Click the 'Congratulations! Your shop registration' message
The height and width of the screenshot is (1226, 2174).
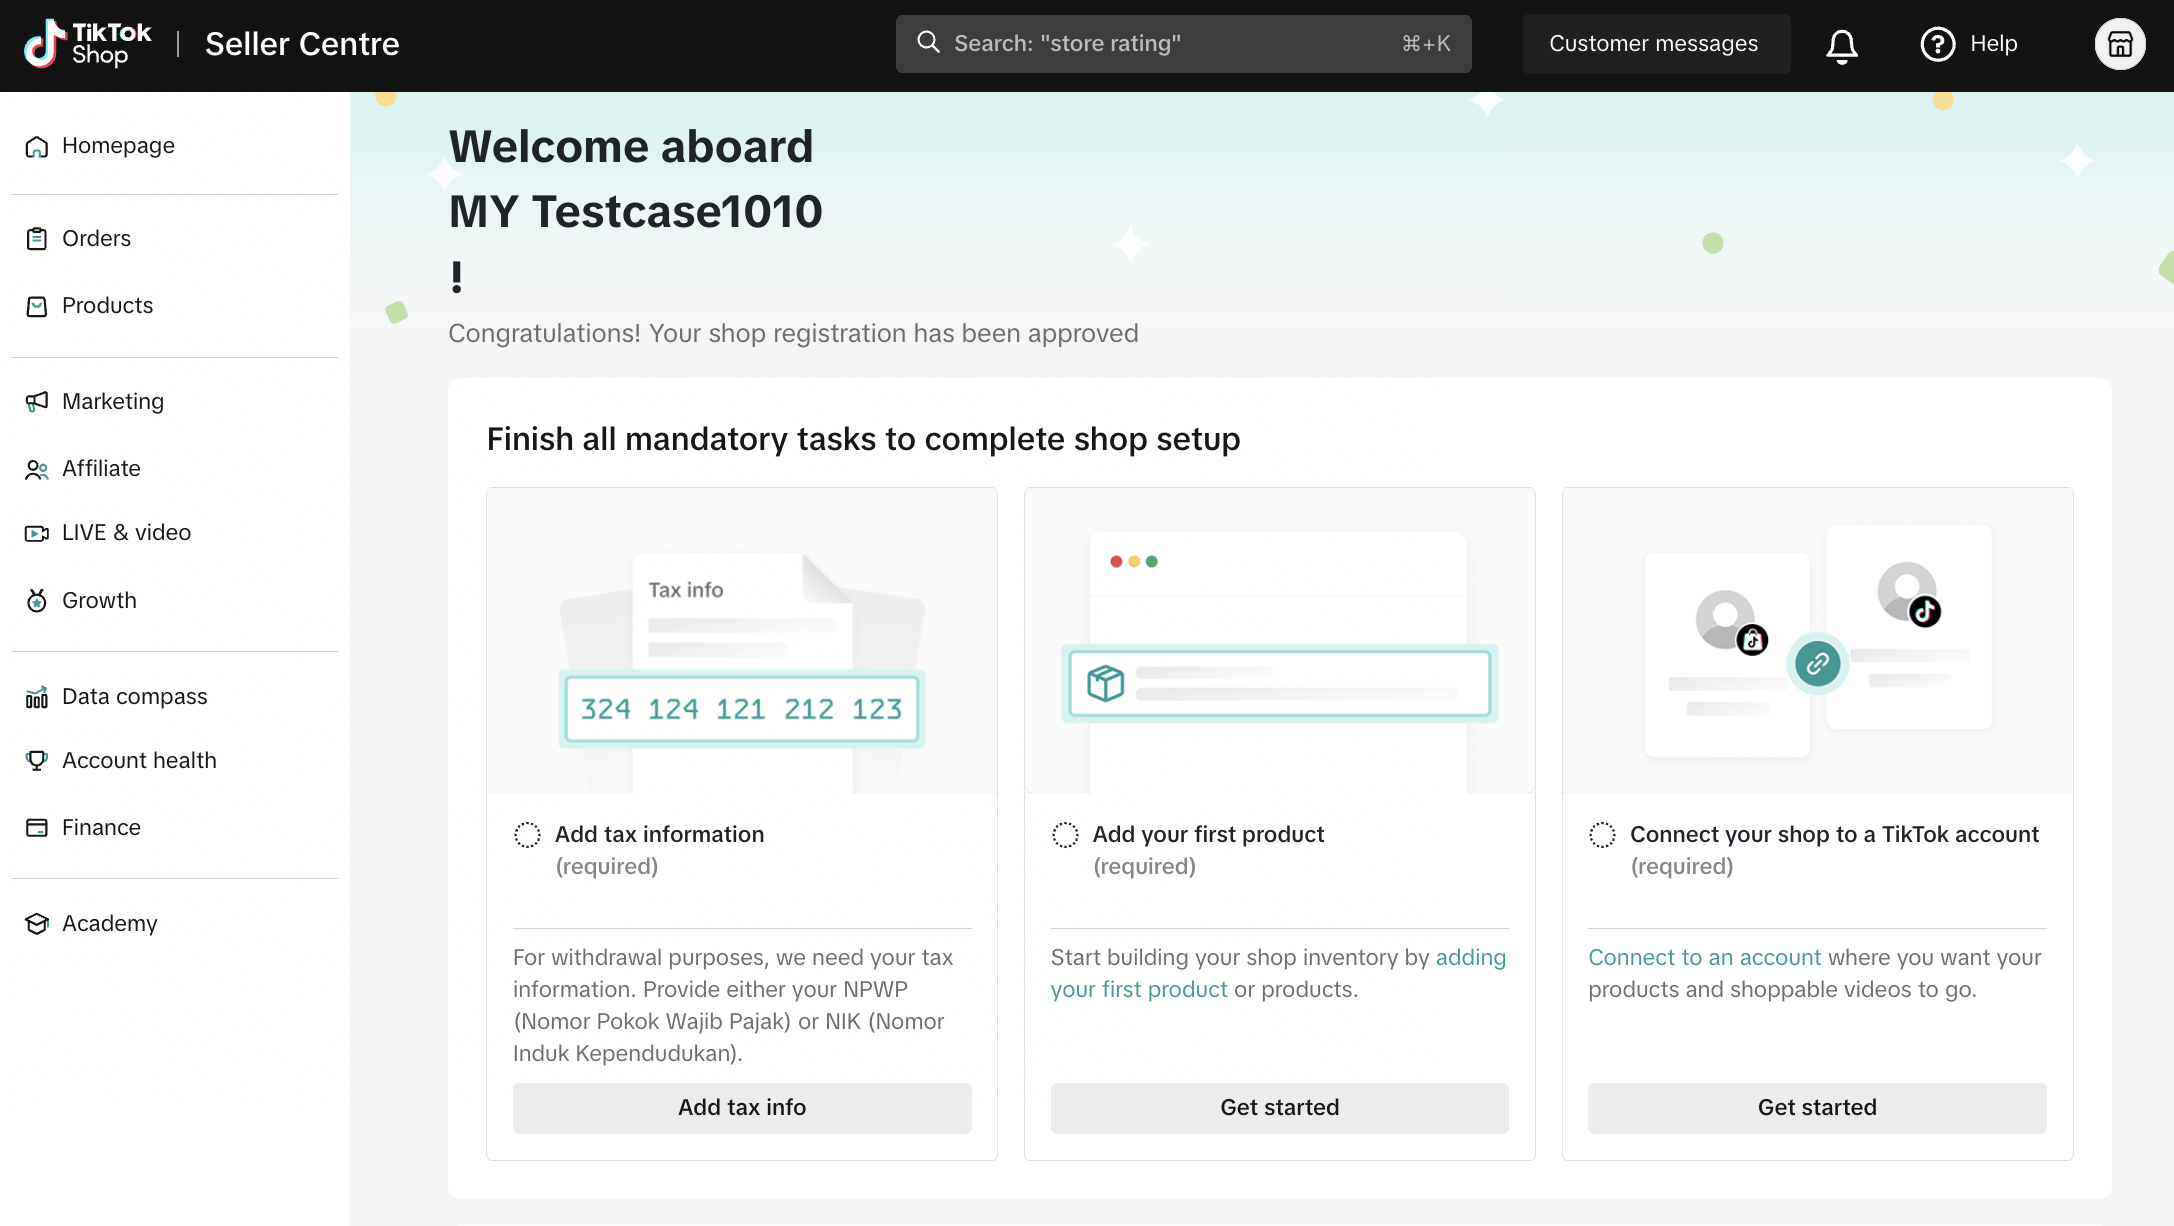click(x=793, y=334)
